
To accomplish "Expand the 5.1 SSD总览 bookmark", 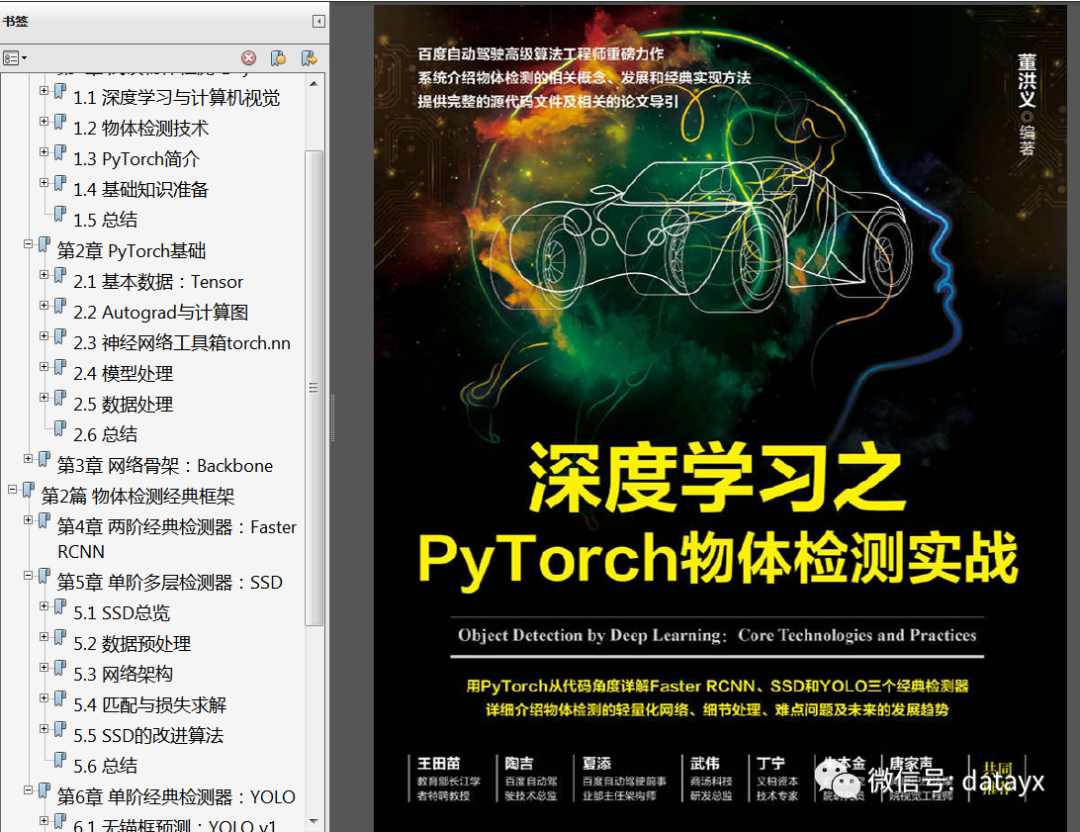I will click(44, 605).
